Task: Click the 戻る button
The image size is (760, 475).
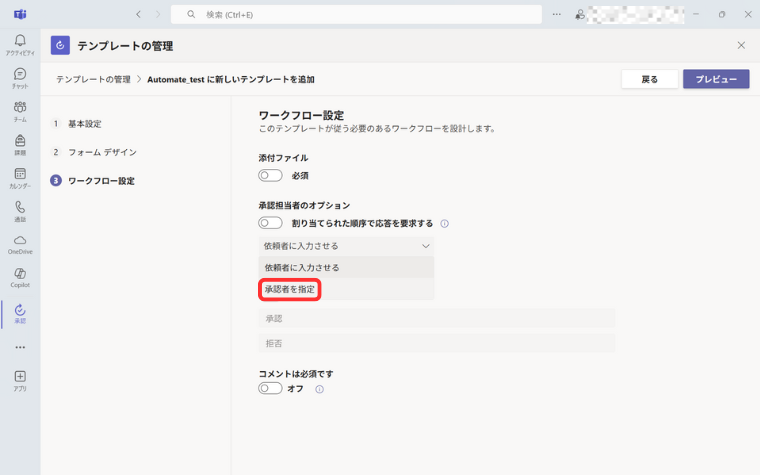Action: [x=649, y=79]
